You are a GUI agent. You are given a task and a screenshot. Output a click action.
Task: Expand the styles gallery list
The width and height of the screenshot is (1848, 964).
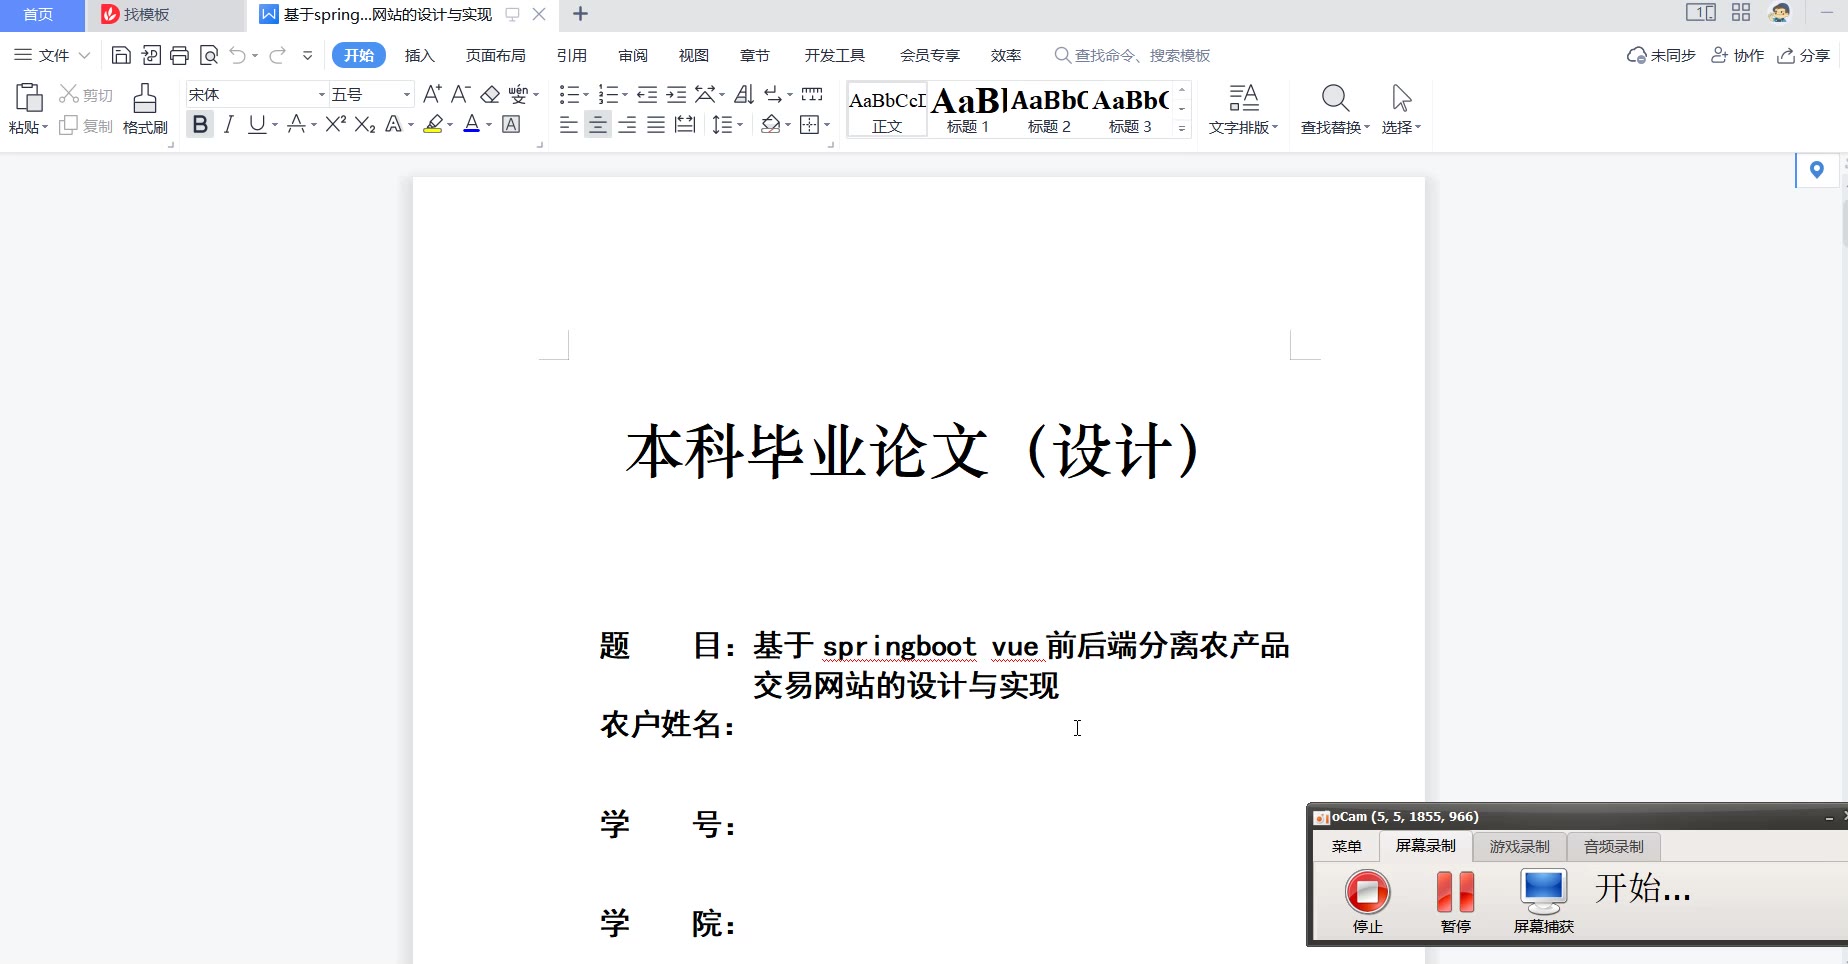pyautogui.click(x=1182, y=128)
